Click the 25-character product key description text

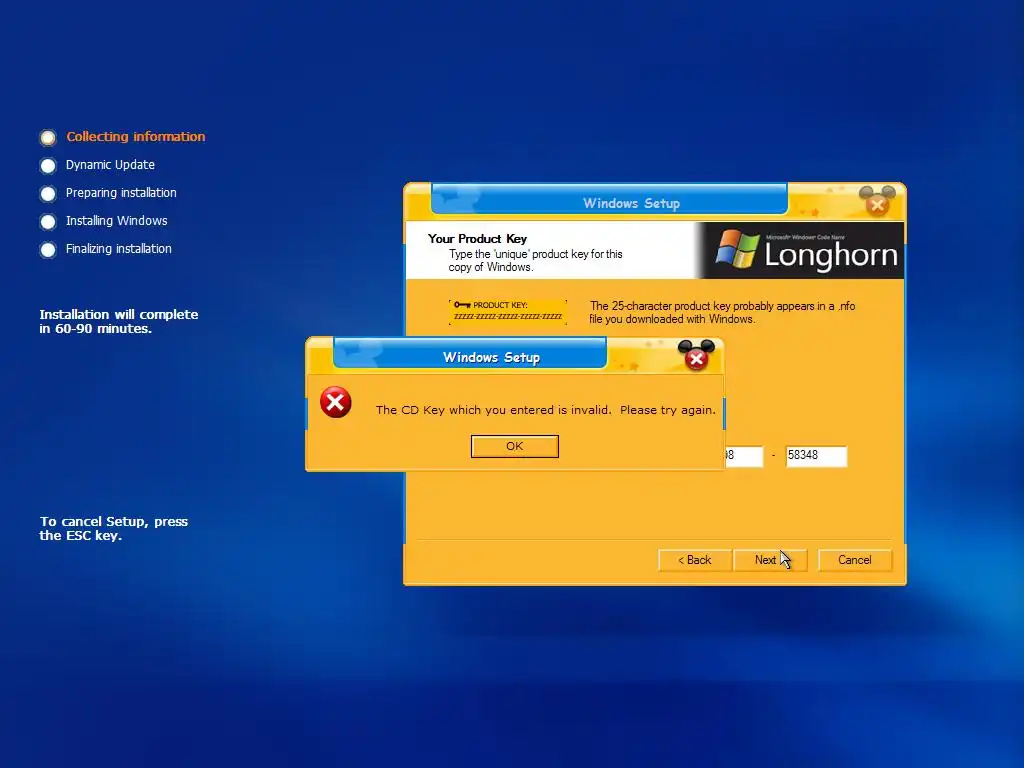(722, 312)
